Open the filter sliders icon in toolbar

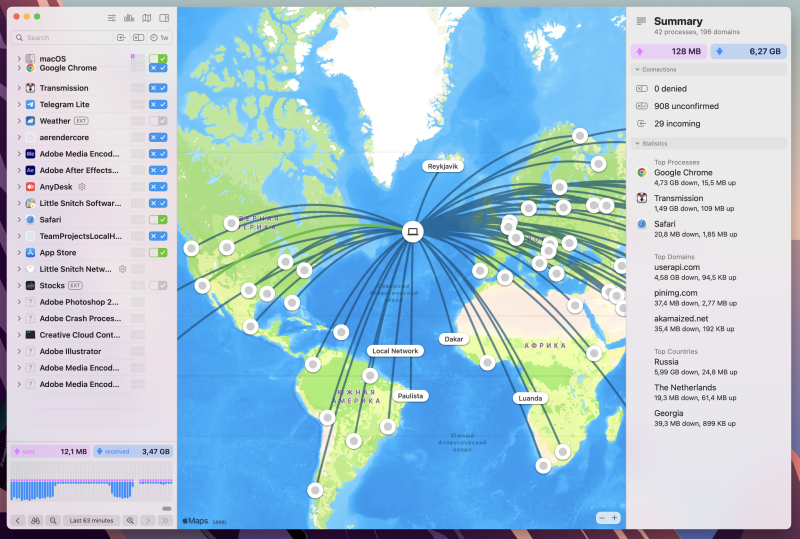point(112,18)
